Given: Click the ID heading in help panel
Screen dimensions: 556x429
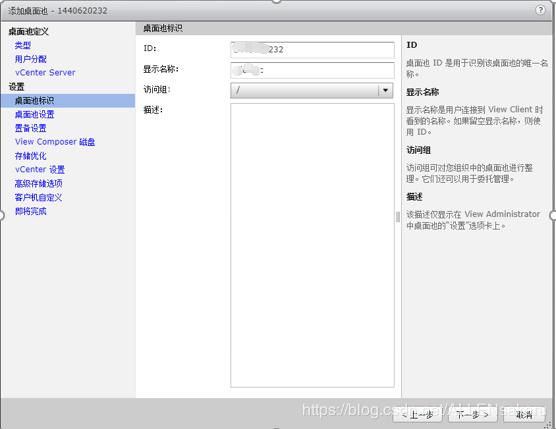Looking at the screenshot, I should (412, 45).
